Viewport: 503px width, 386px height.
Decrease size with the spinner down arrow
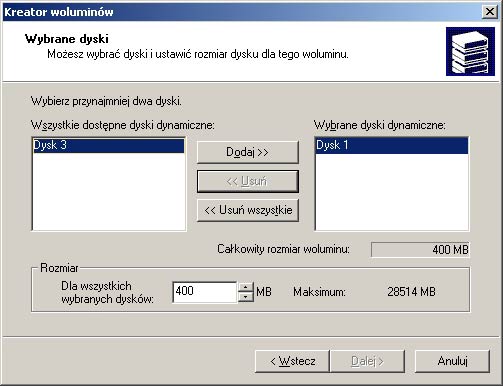[x=246, y=297]
